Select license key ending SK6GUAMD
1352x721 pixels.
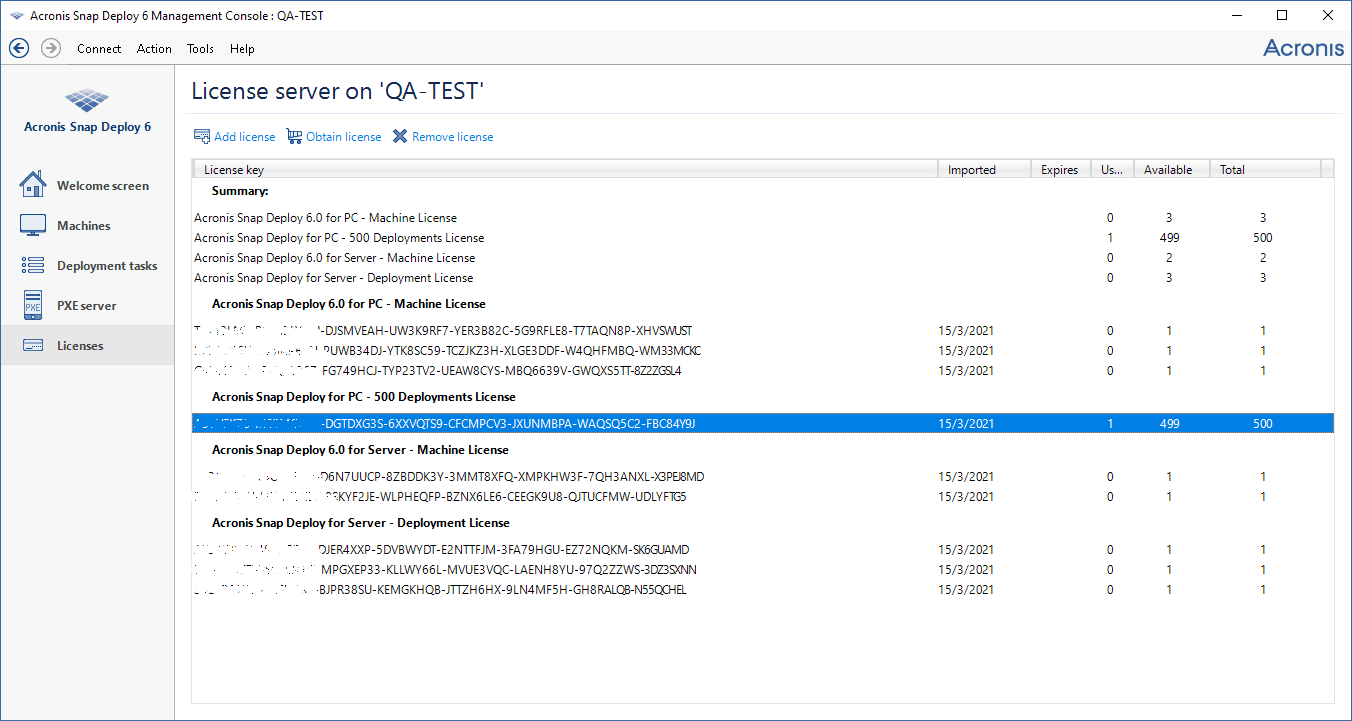(x=762, y=550)
